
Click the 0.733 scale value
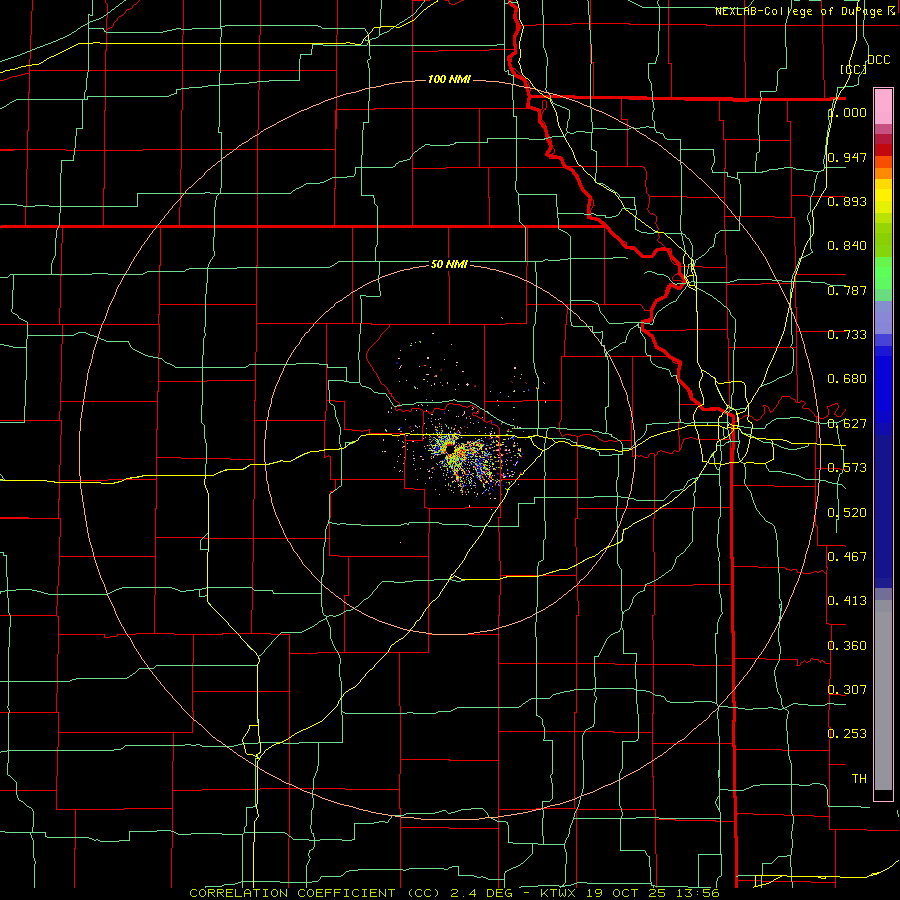click(x=847, y=335)
